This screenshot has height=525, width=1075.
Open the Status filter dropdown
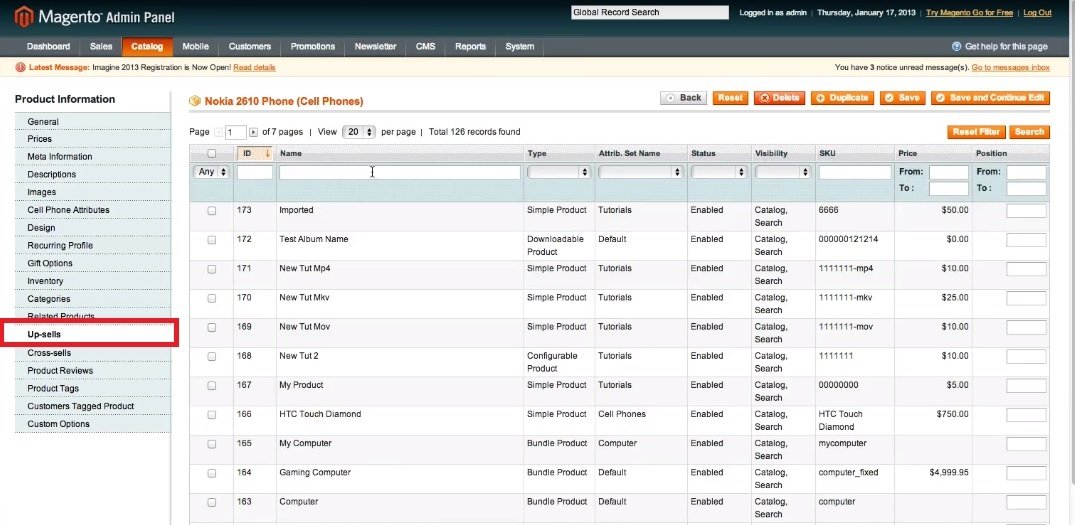point(719,172)
